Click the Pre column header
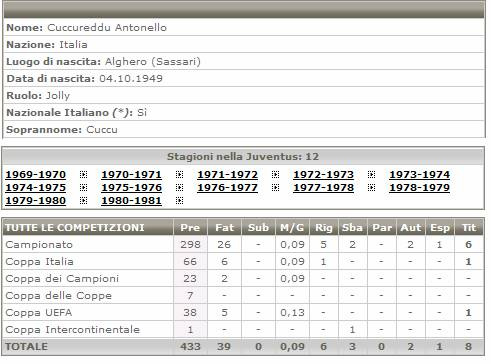Screen dimensions: 491x364 [190, 227]
